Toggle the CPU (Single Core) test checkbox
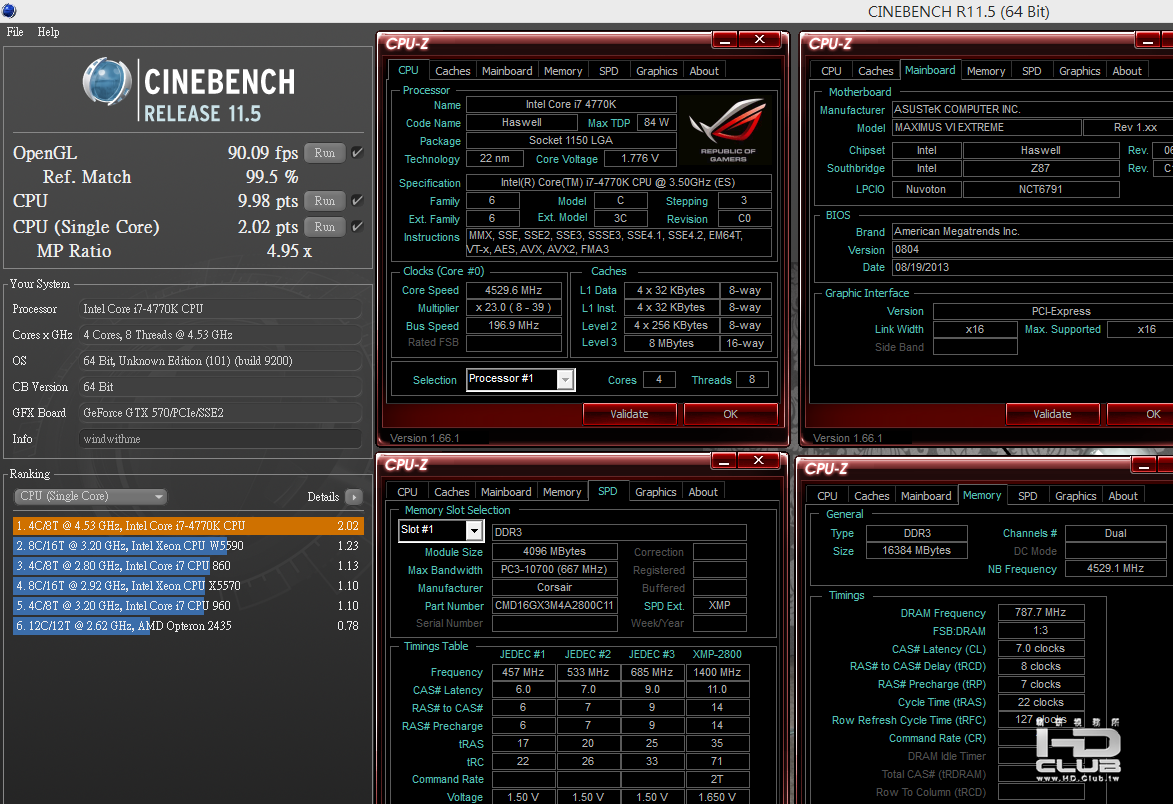 (x=358, y=226)
